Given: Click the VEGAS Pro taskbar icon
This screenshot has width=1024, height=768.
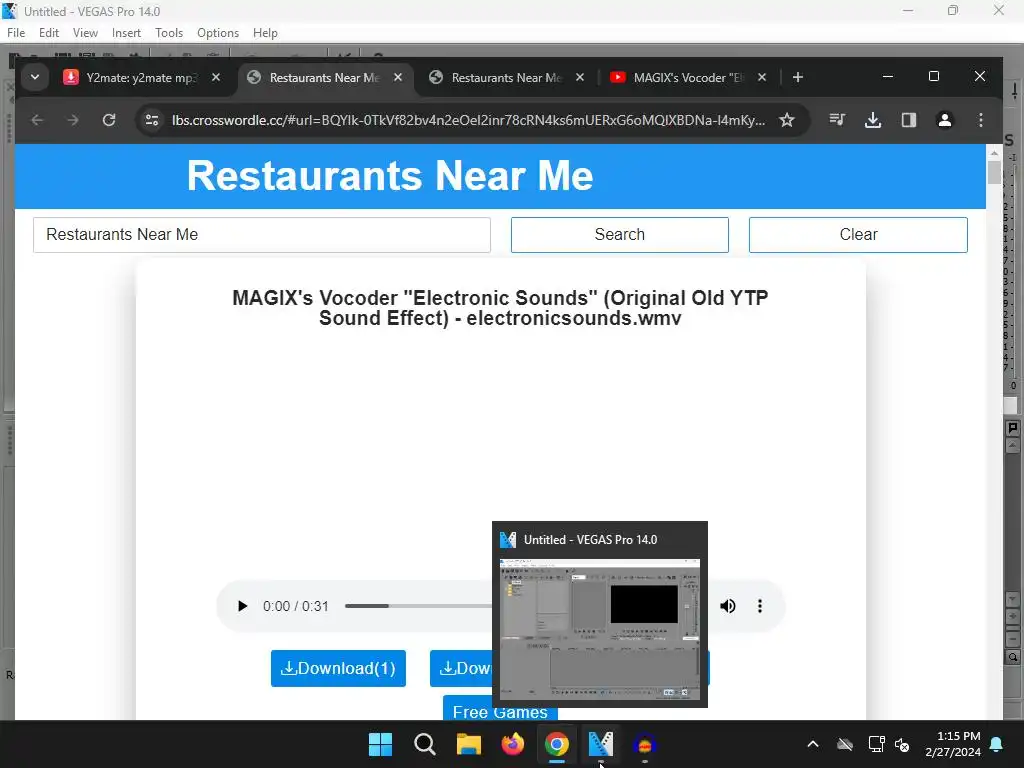Looking at the screenshot, I should tap(601, 744).
